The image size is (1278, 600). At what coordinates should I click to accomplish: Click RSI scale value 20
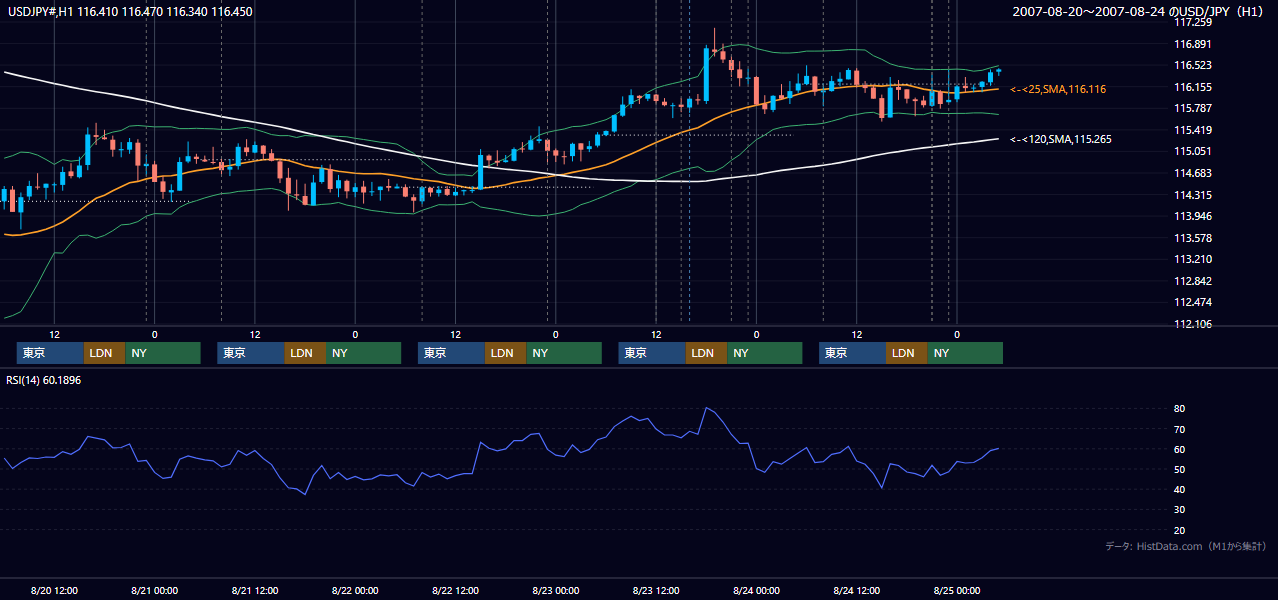(x=1180, y=530)
